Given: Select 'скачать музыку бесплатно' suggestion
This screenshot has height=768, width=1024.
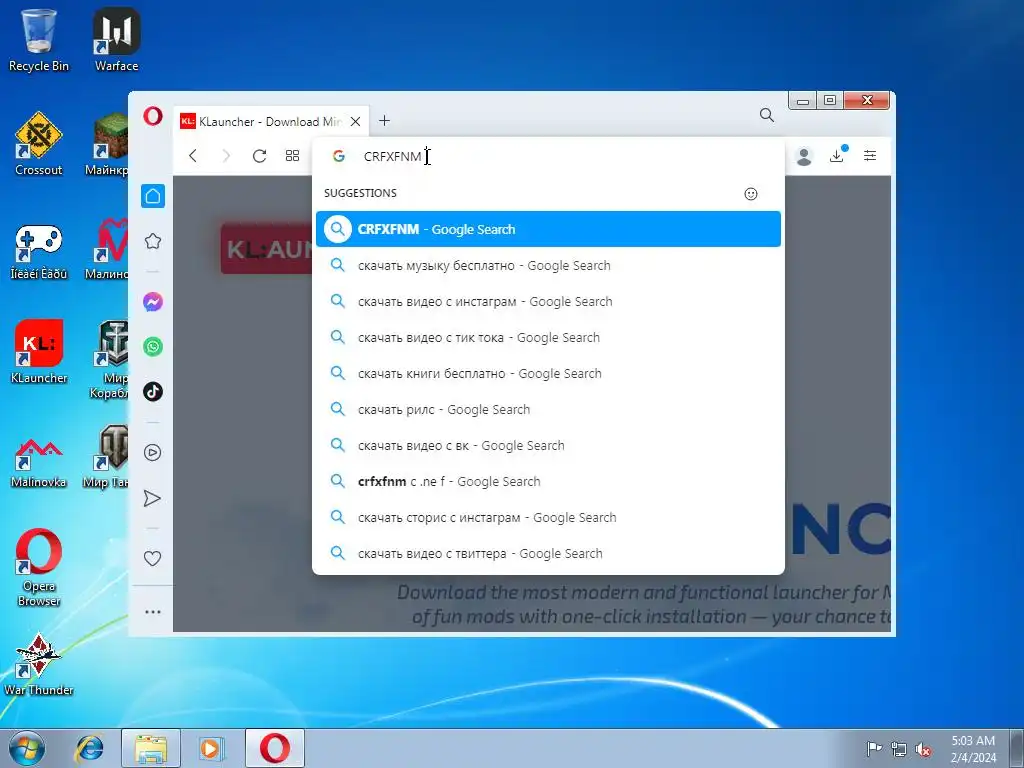Looking at the screenshot, I should 549,265.
